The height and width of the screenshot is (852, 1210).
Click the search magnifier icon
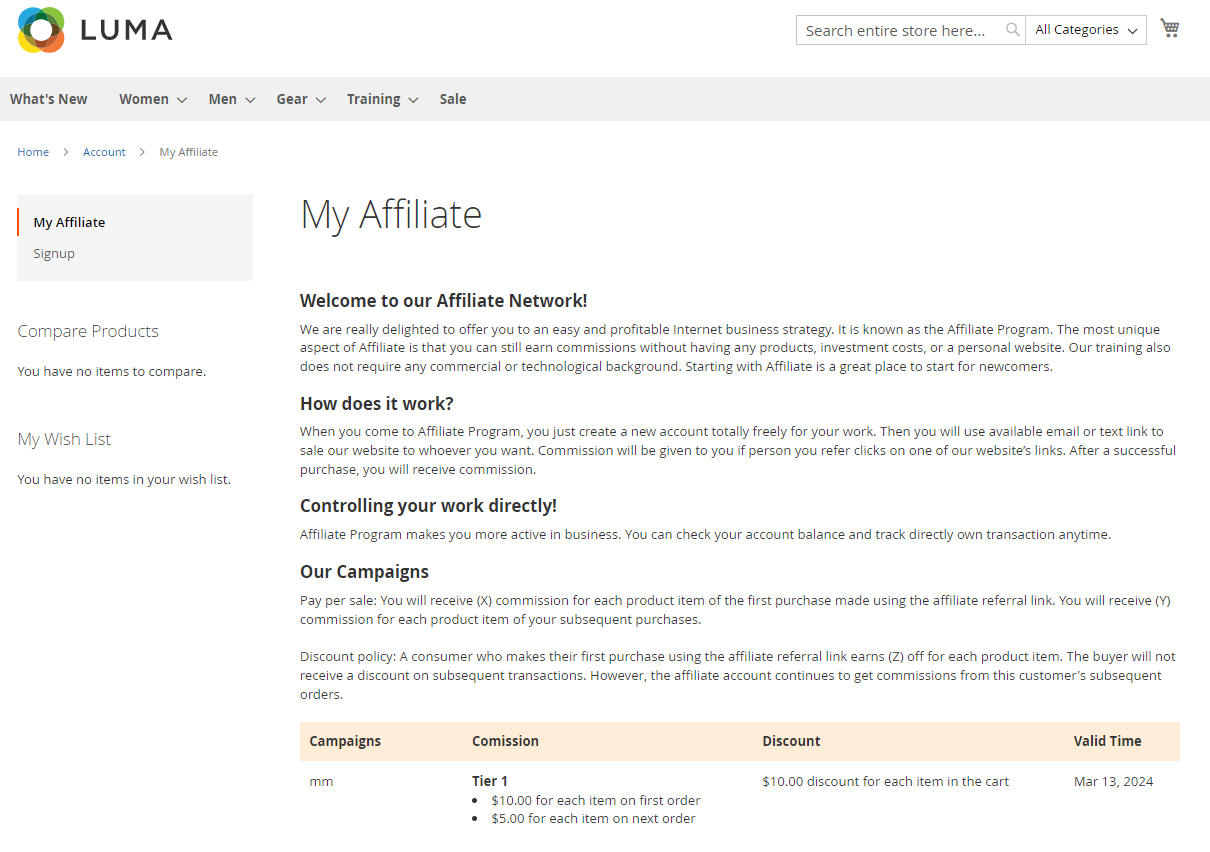coord(1012,30)
